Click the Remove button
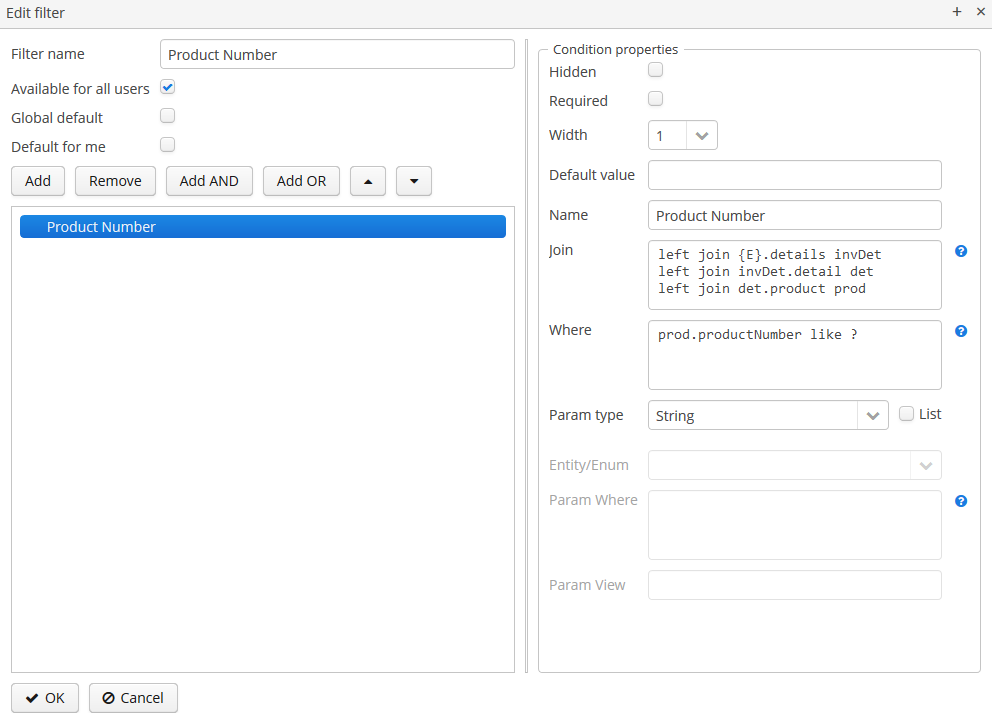 115,181
